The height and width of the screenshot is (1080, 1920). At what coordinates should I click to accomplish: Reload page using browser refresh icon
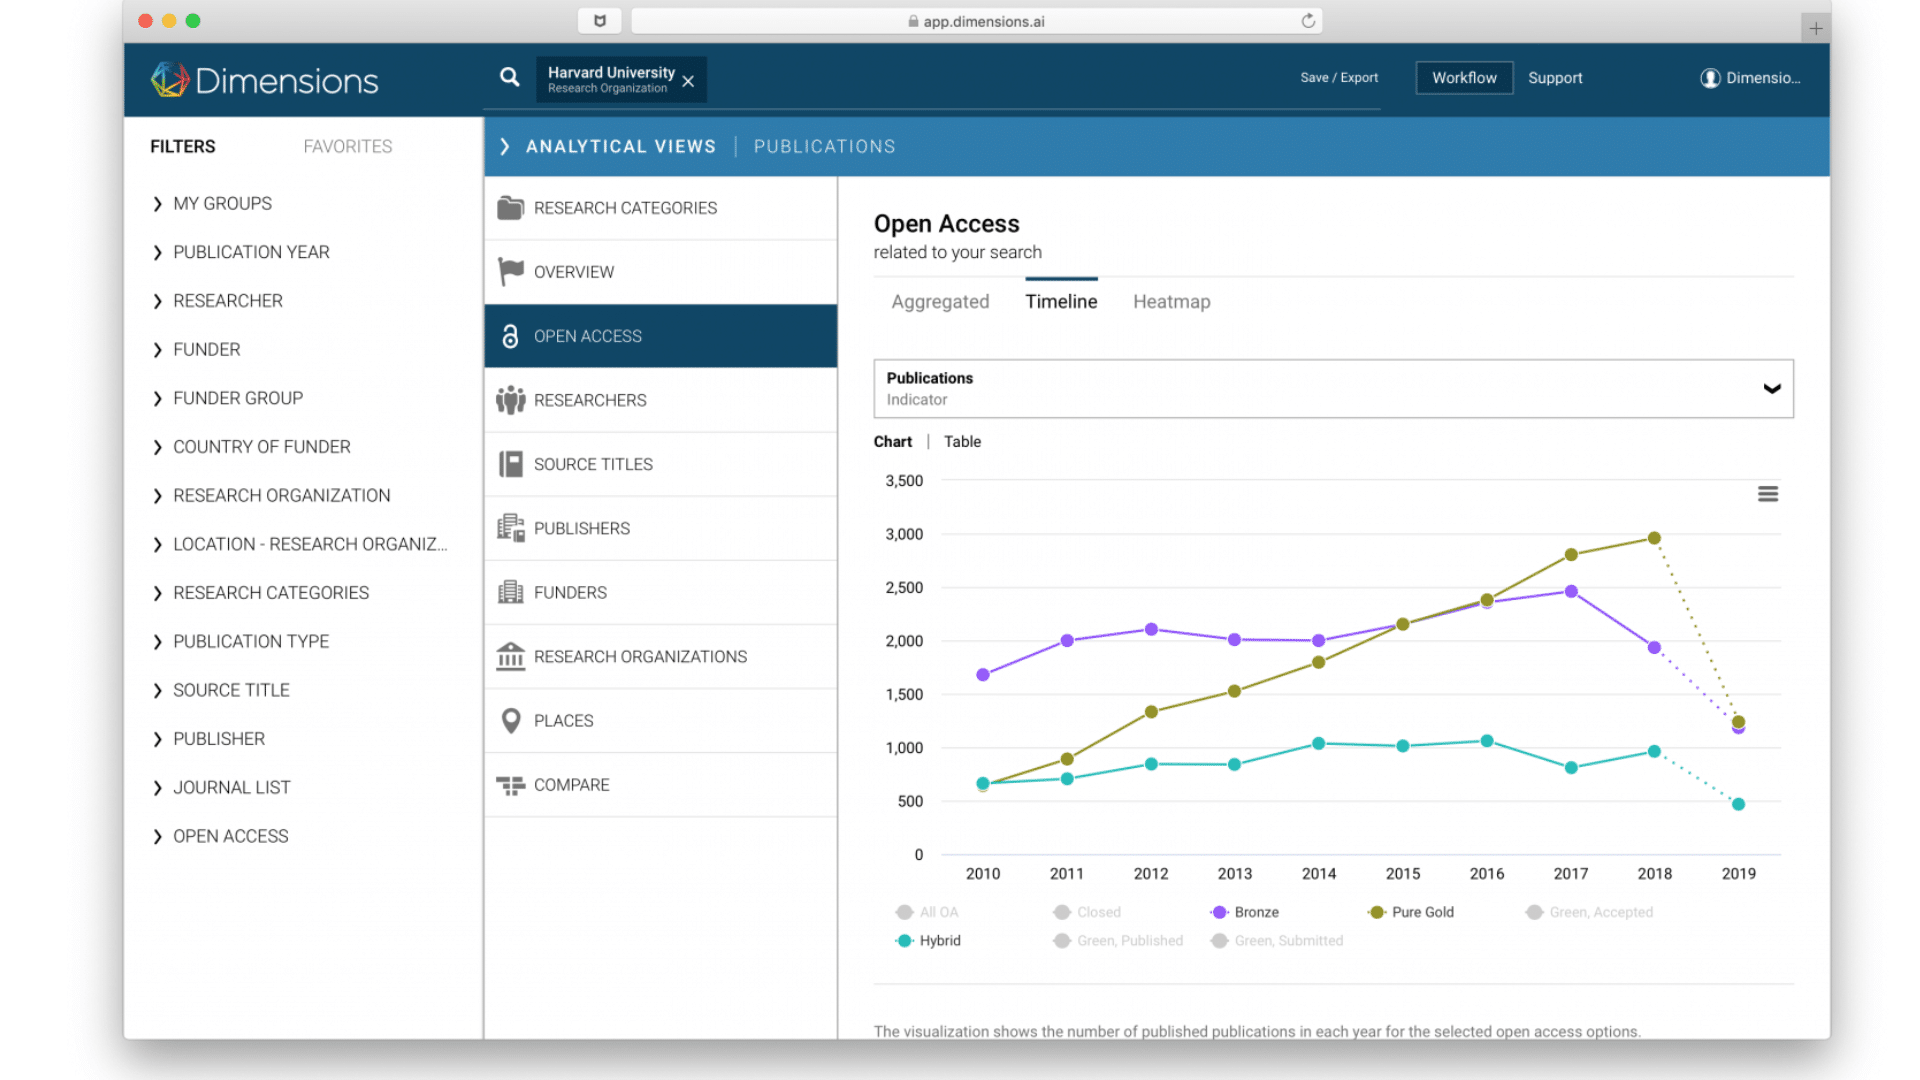tap(1307, 21)
